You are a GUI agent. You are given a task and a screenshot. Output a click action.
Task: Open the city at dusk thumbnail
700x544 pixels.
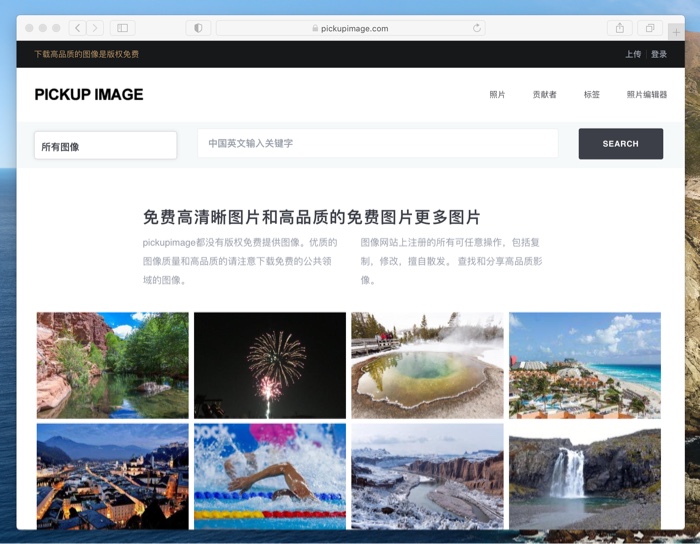point(112,476)
